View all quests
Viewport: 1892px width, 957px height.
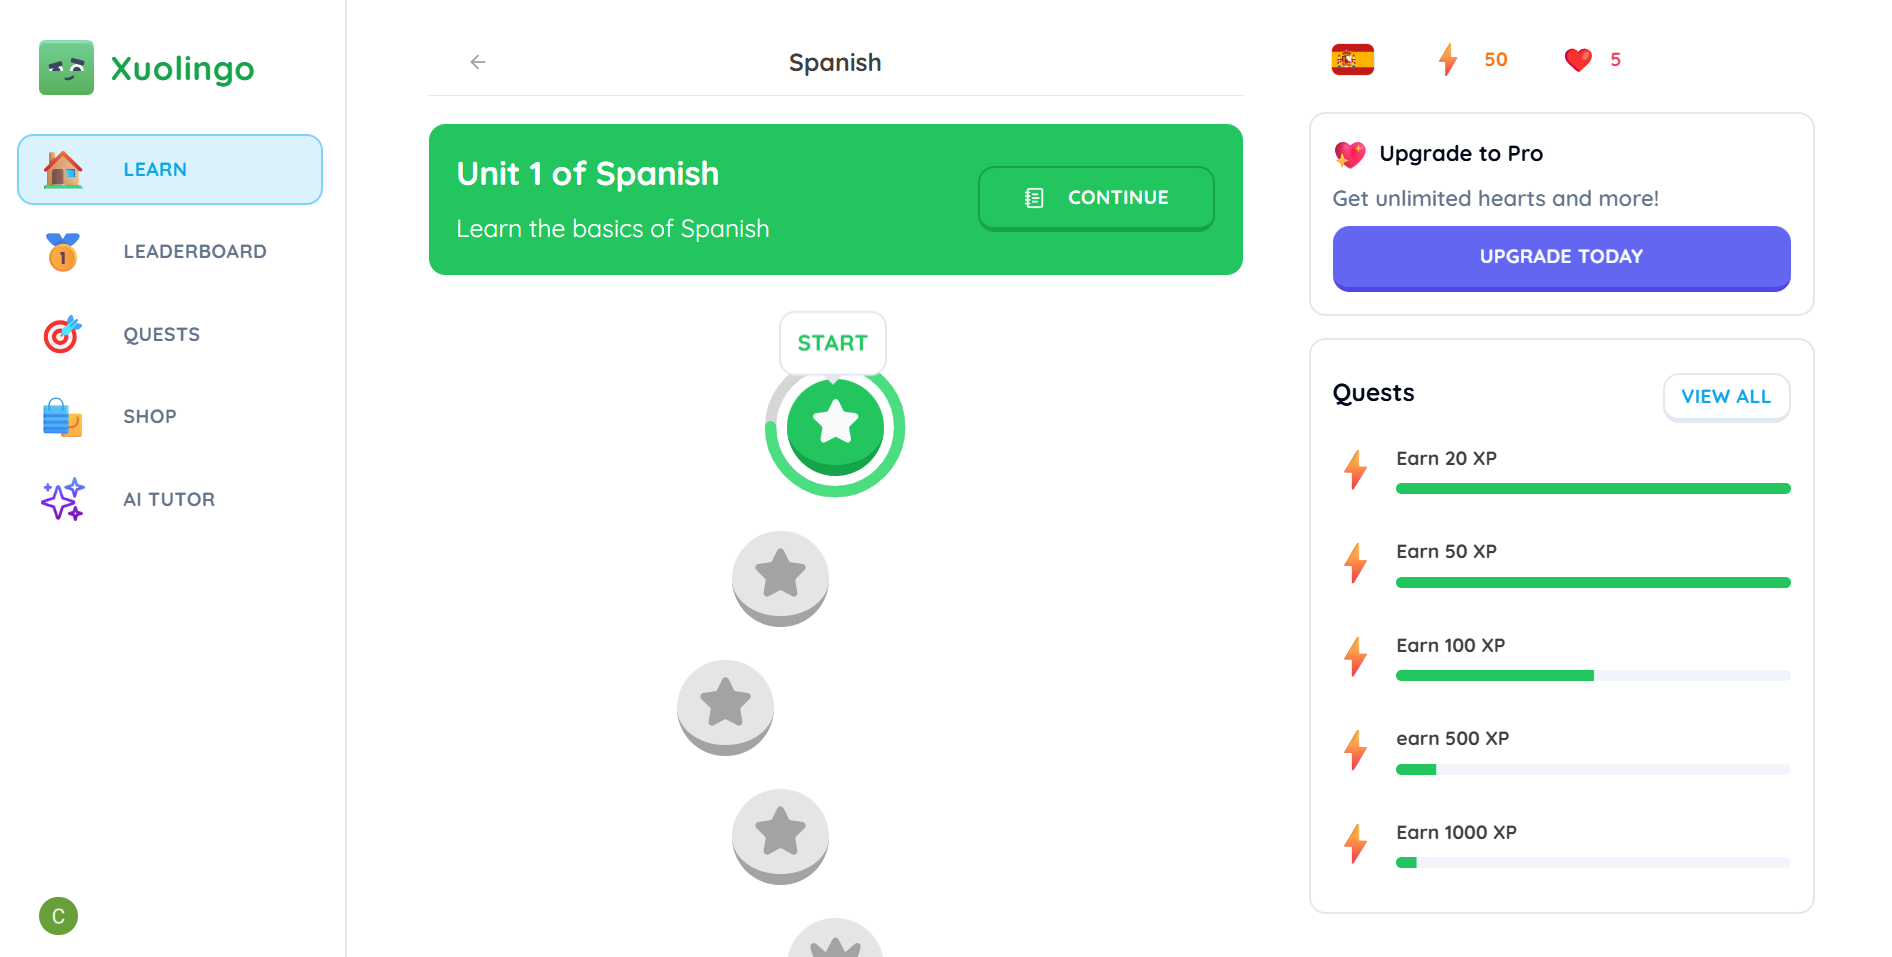point(1726,397)
